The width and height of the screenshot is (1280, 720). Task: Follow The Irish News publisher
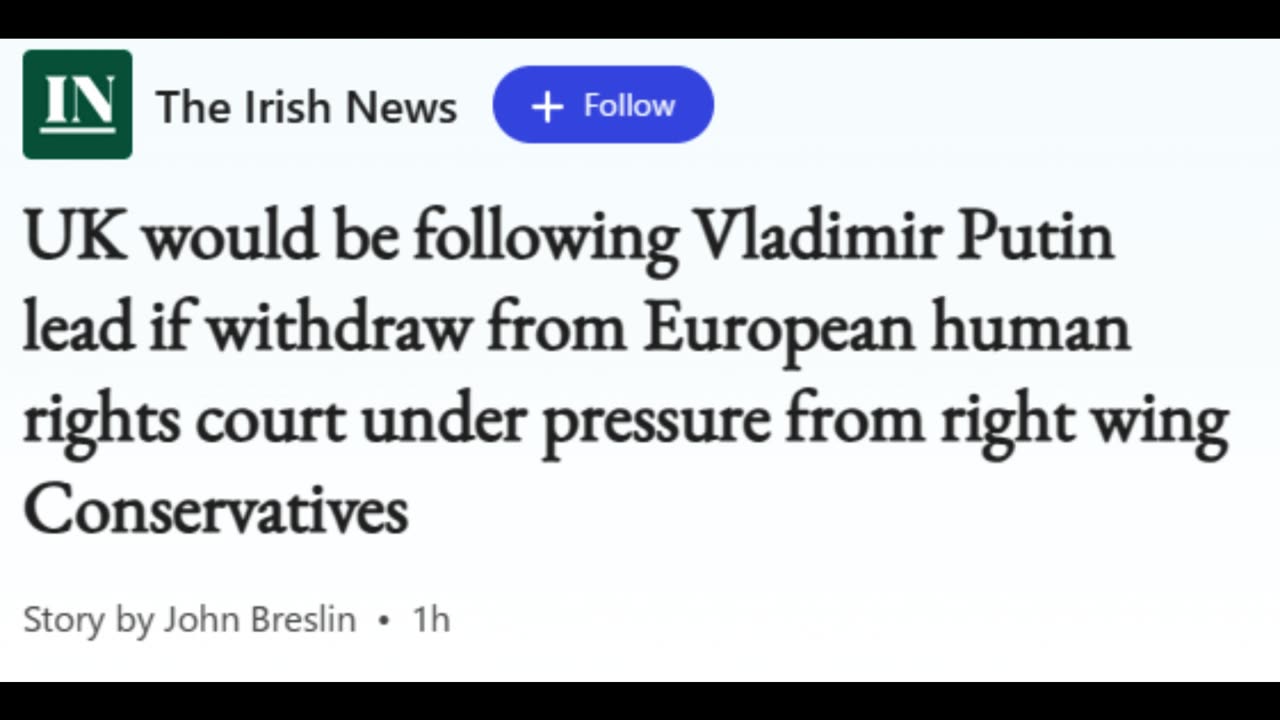pos(603,105)
